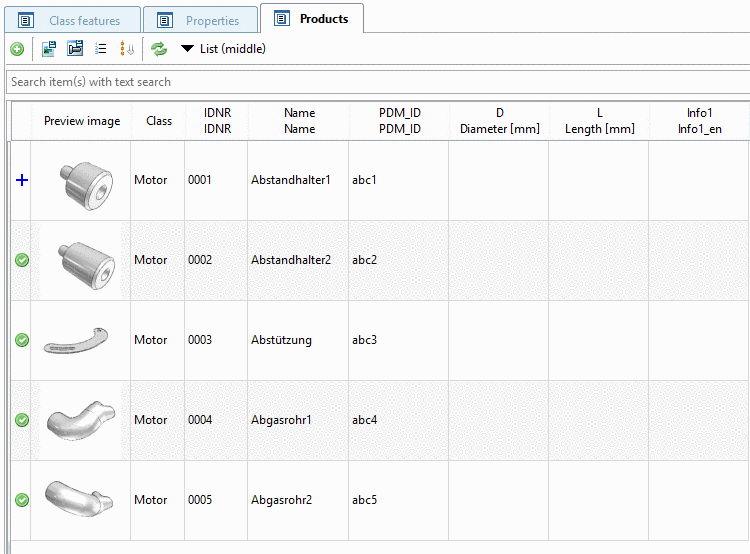This screenshot has width=750, height=554.
Task: Select the cell with IDNR 0002
Action: pos(216,260)
